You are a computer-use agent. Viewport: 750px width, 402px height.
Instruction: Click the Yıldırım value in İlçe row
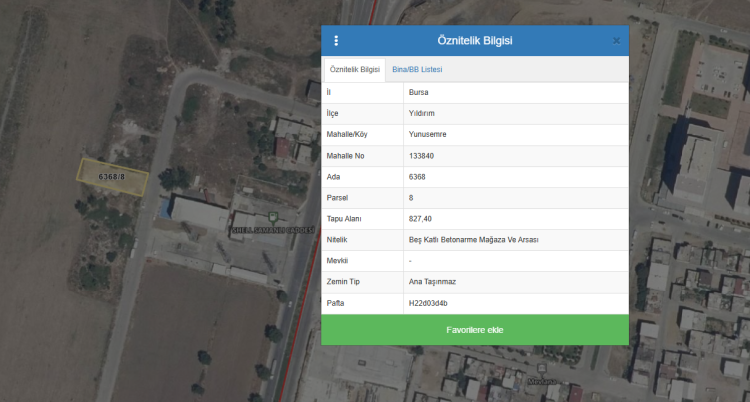421,113
